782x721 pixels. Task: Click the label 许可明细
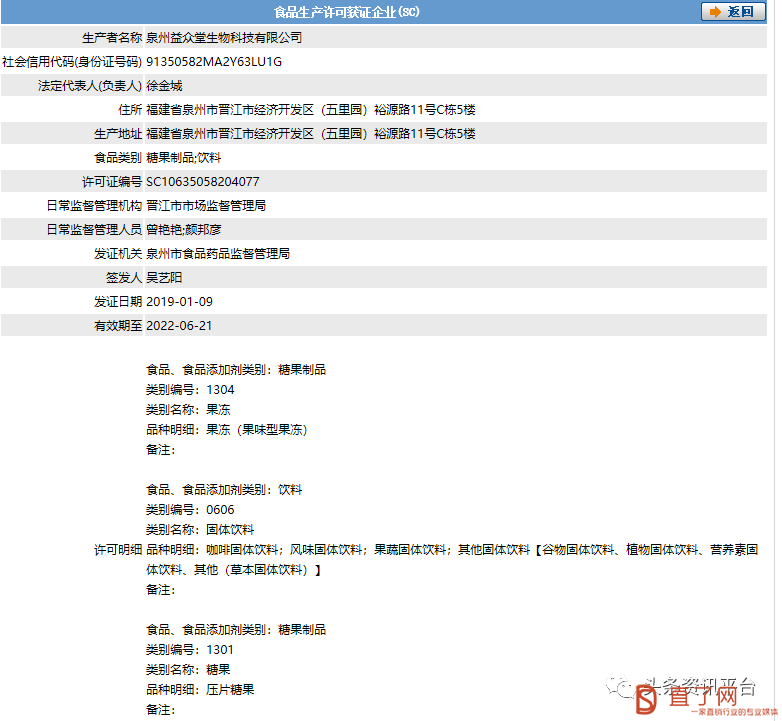[118, 549]
